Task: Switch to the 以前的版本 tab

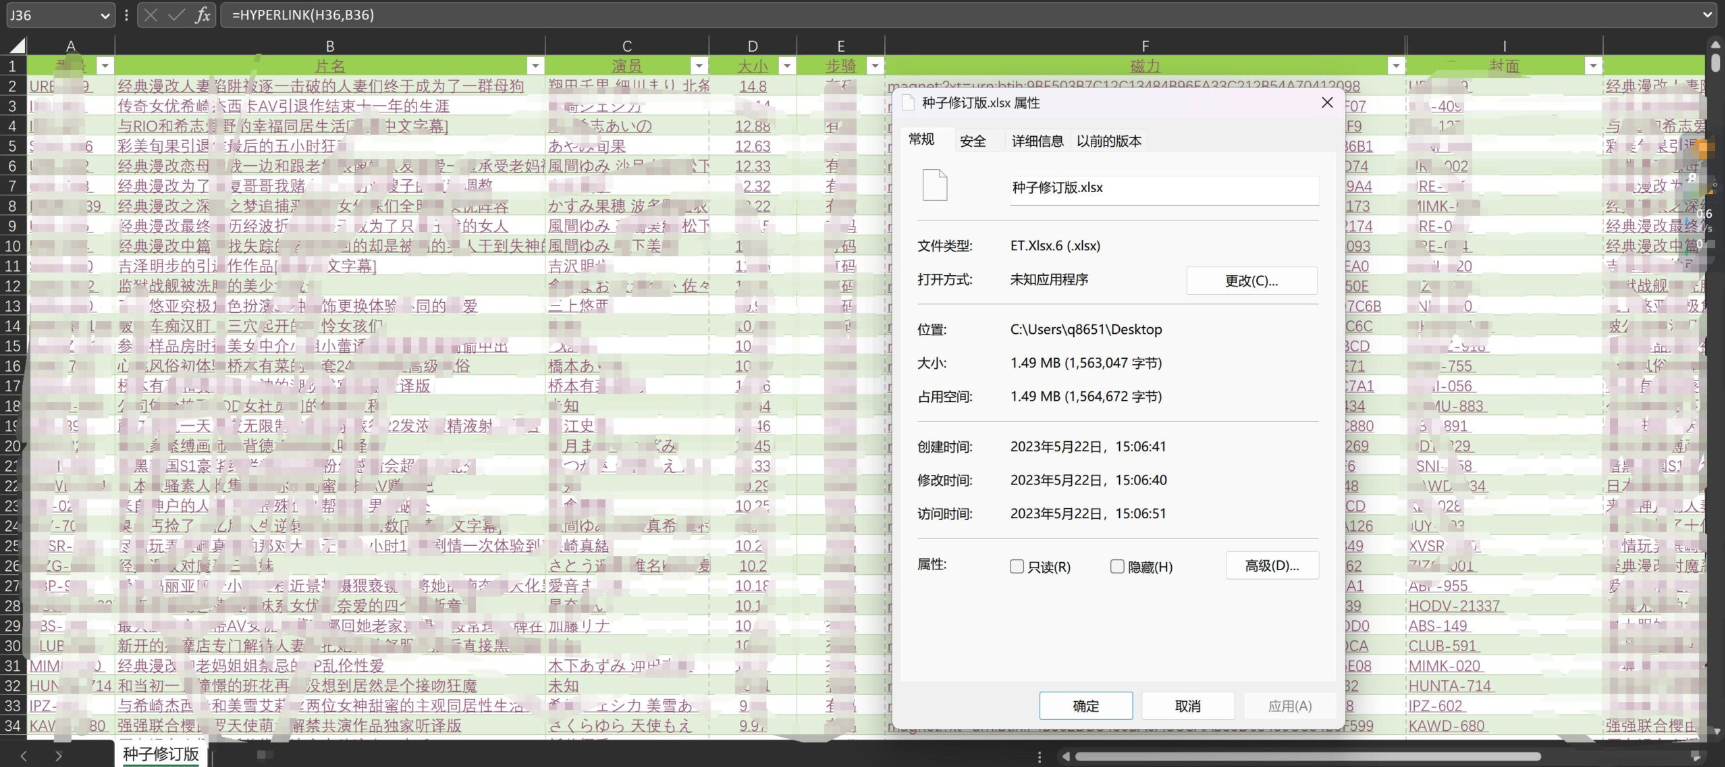Action: [1109, 141]
